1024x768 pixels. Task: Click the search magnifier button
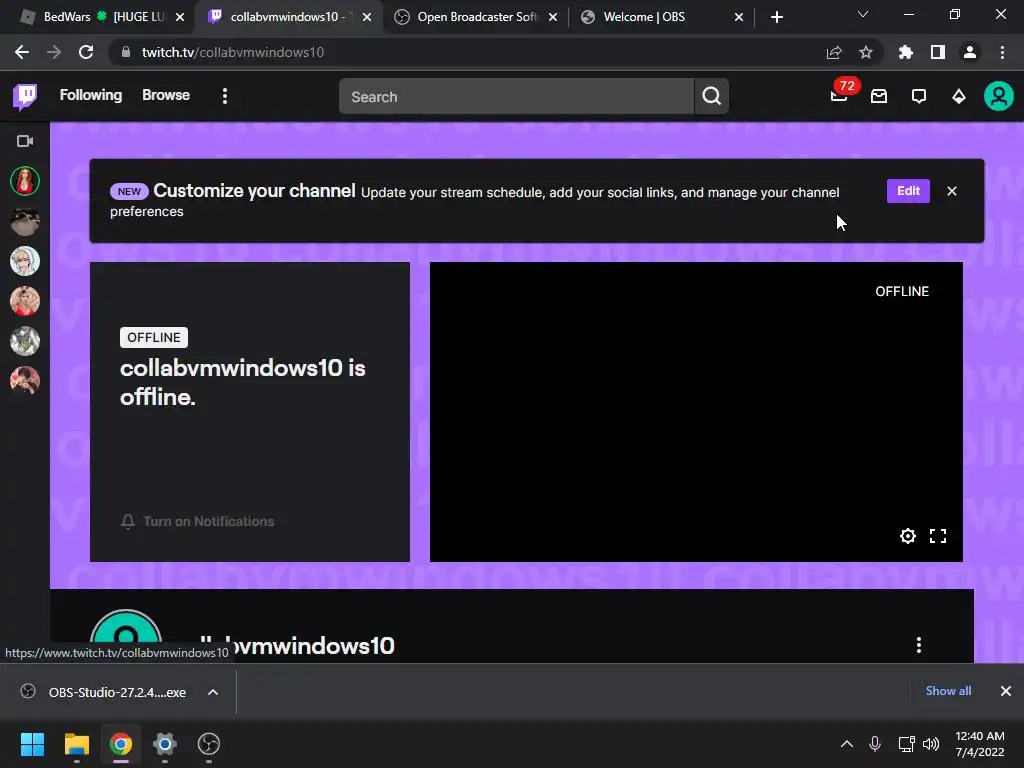coord(711,97)
